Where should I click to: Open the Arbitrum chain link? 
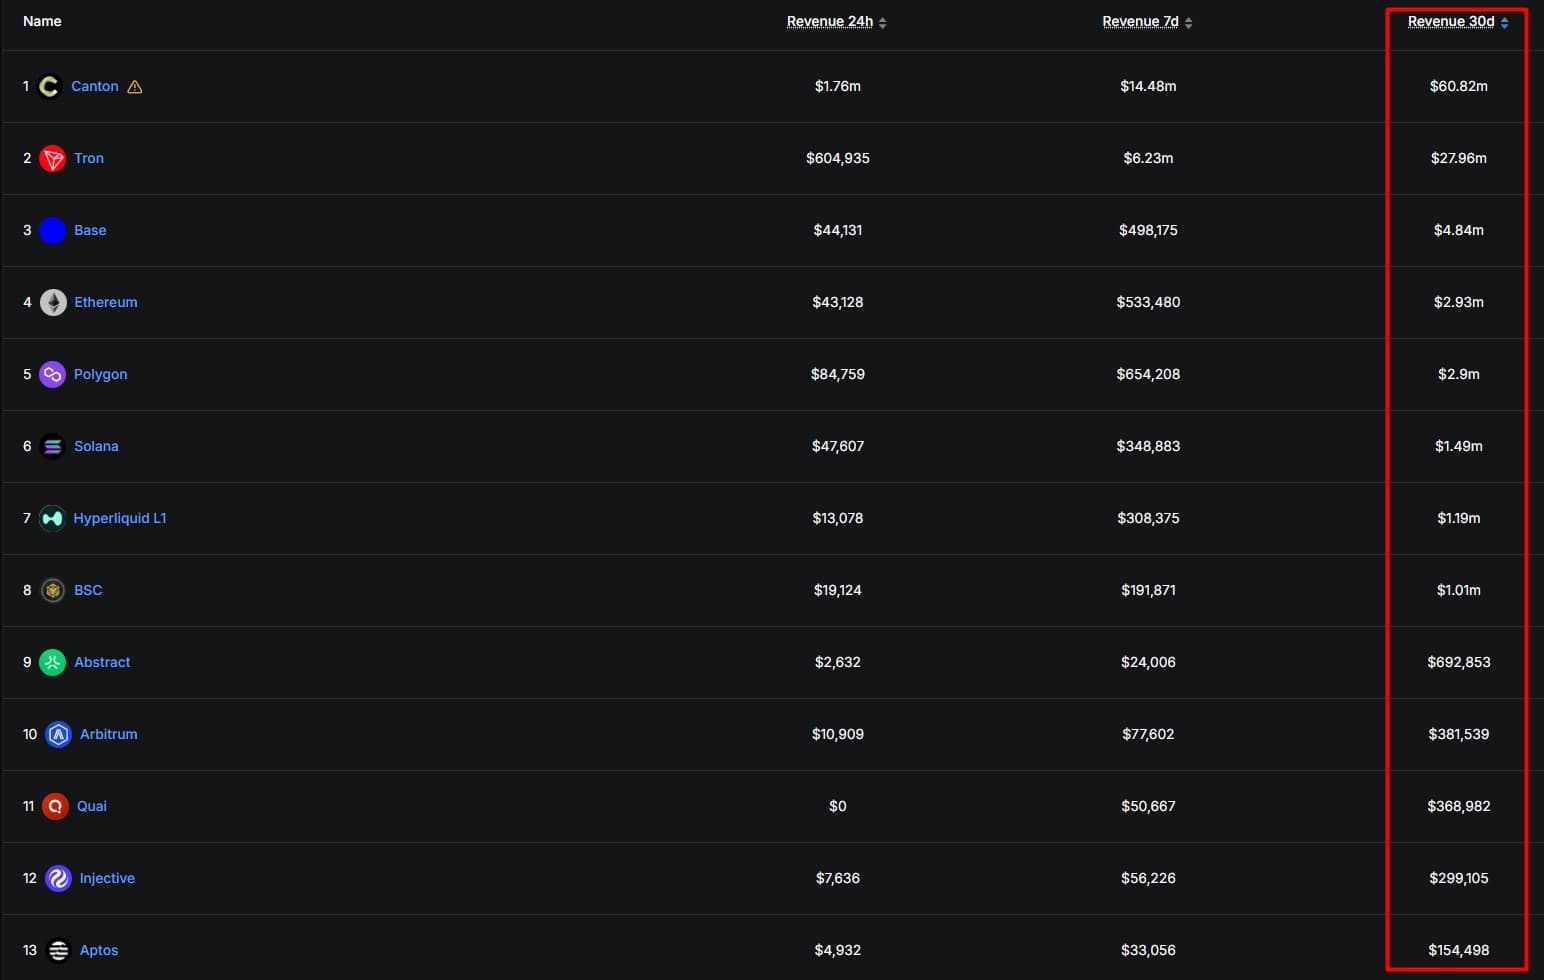coord(109,734)
